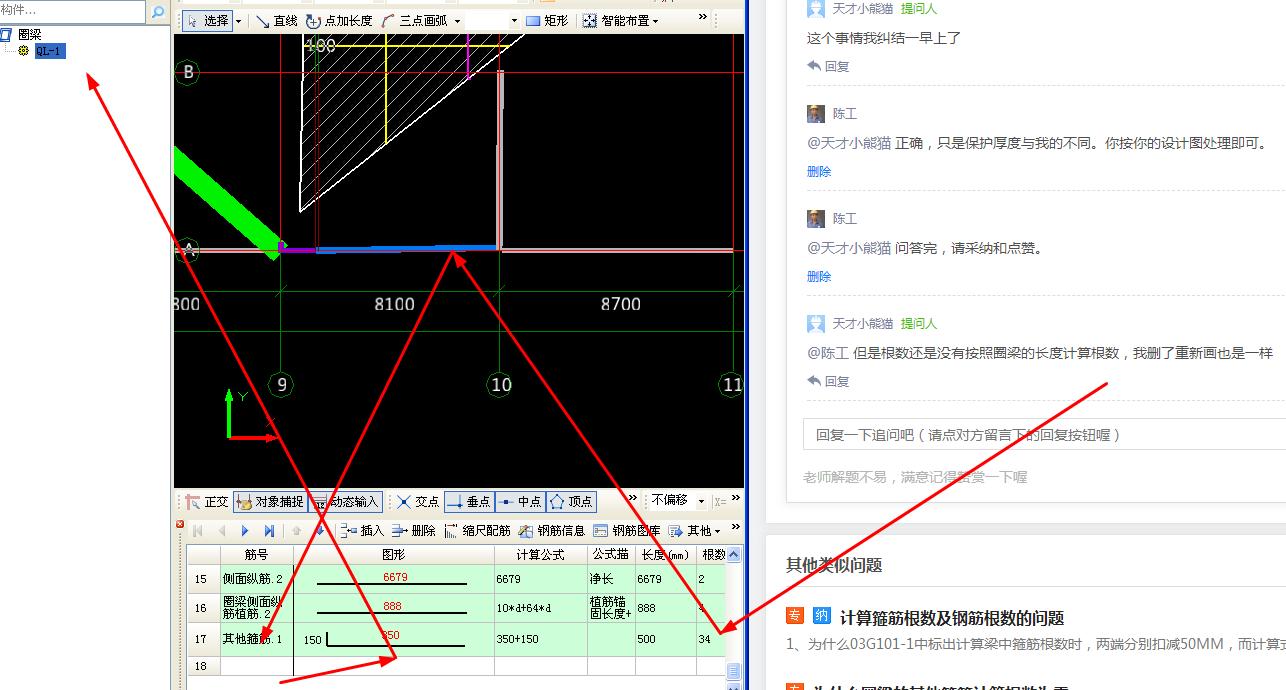Open the 智能布置 smart layout menu
The height and width of the screenshot is (690, 1286).
coord(621,20)
